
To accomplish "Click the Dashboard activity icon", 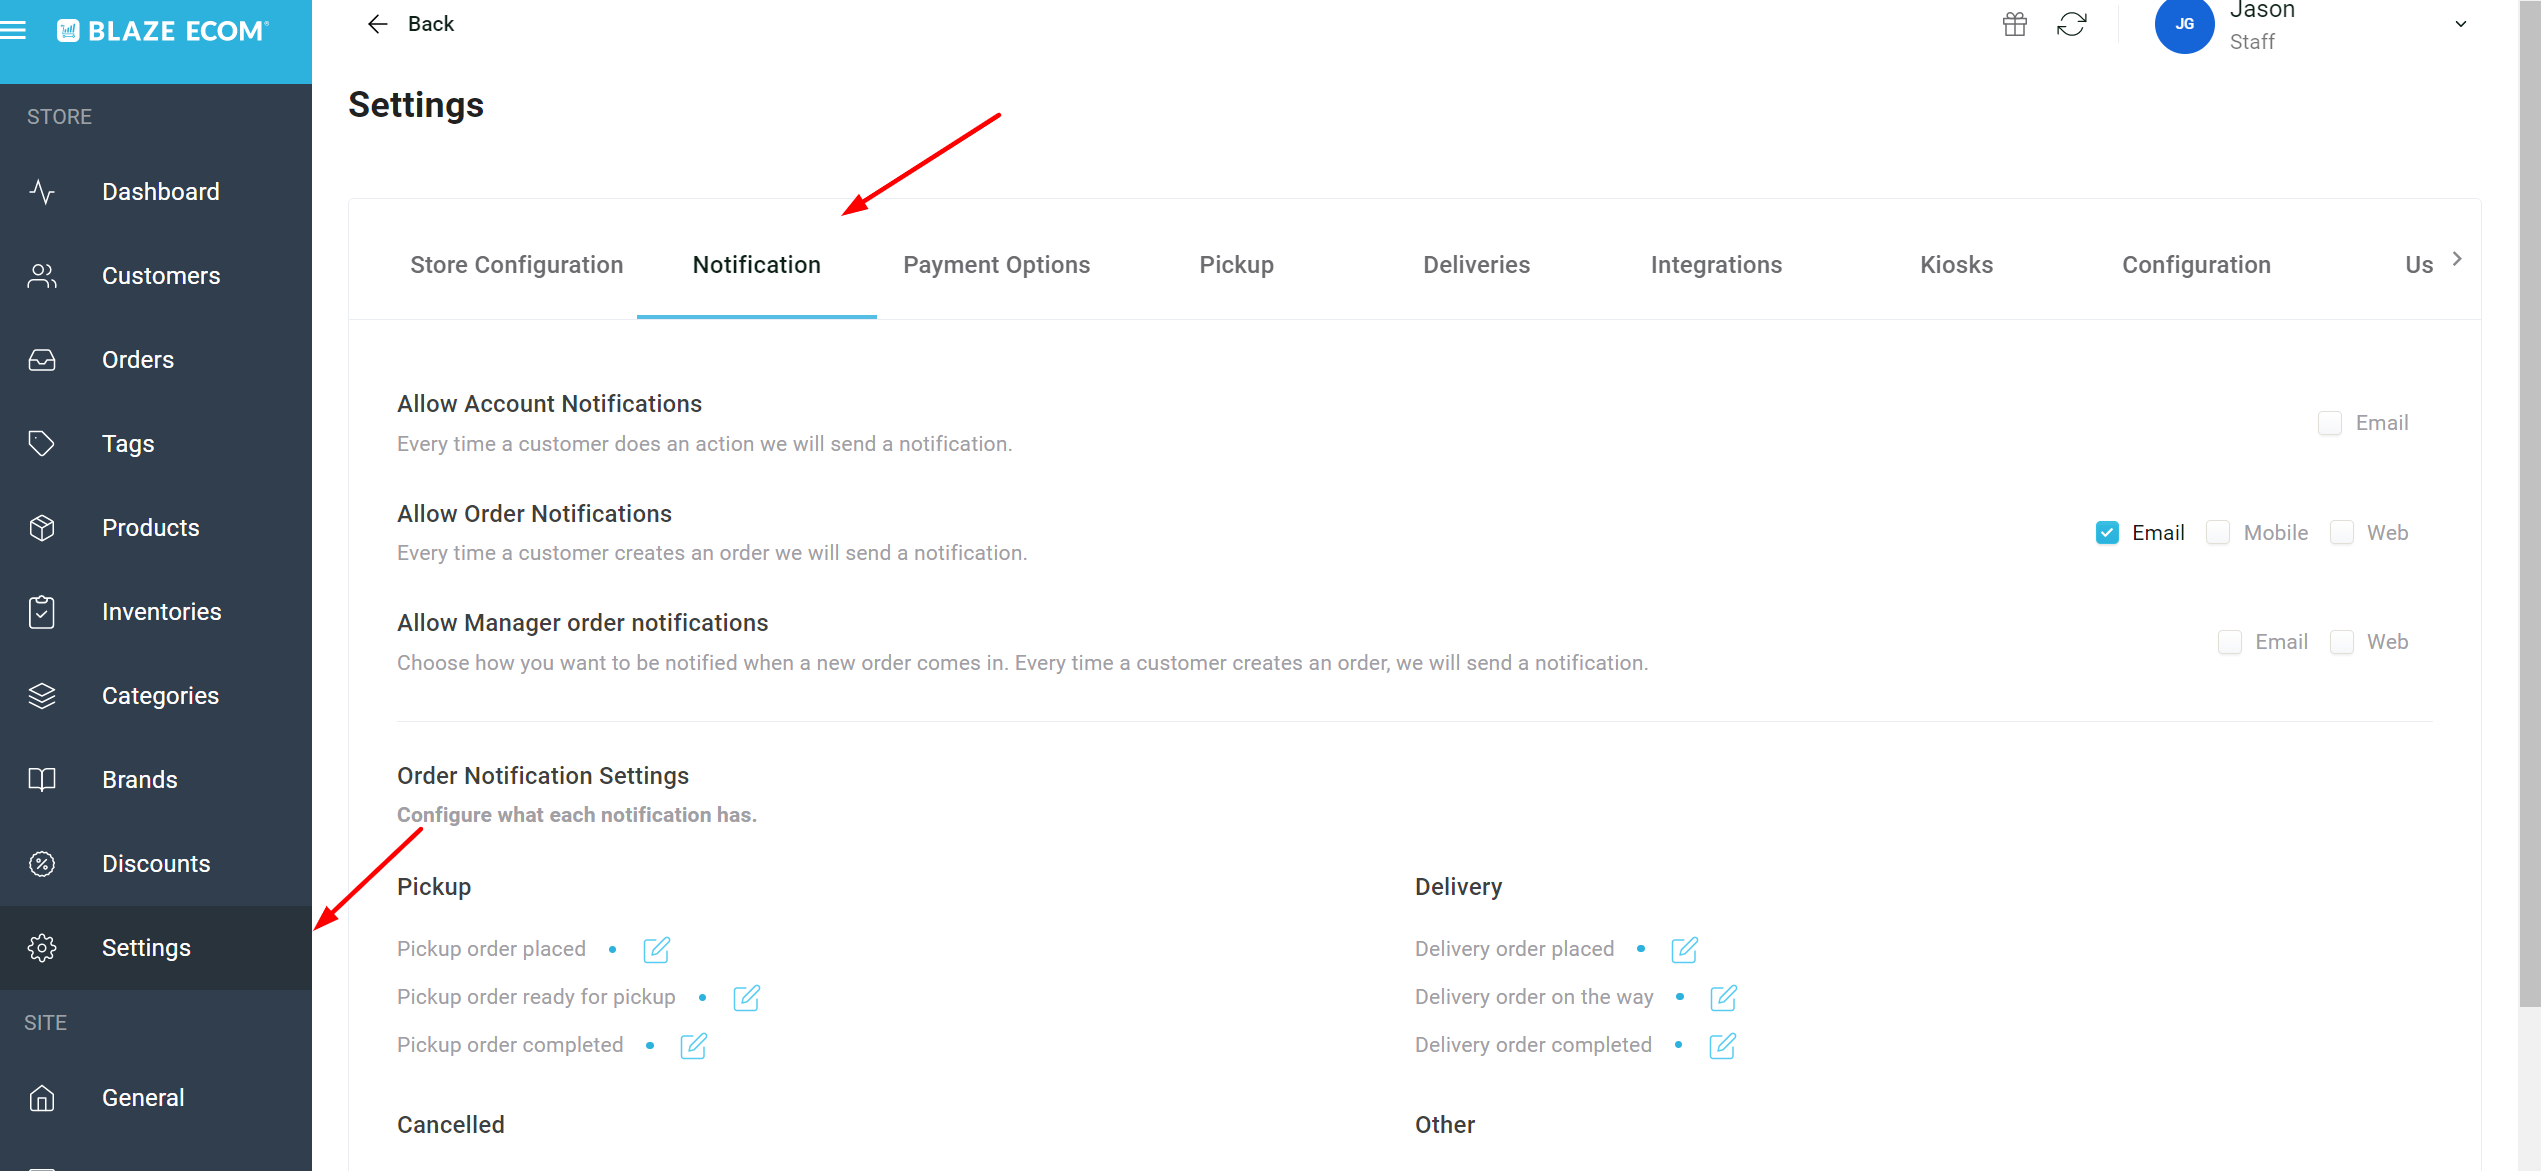I will [42, 192].
